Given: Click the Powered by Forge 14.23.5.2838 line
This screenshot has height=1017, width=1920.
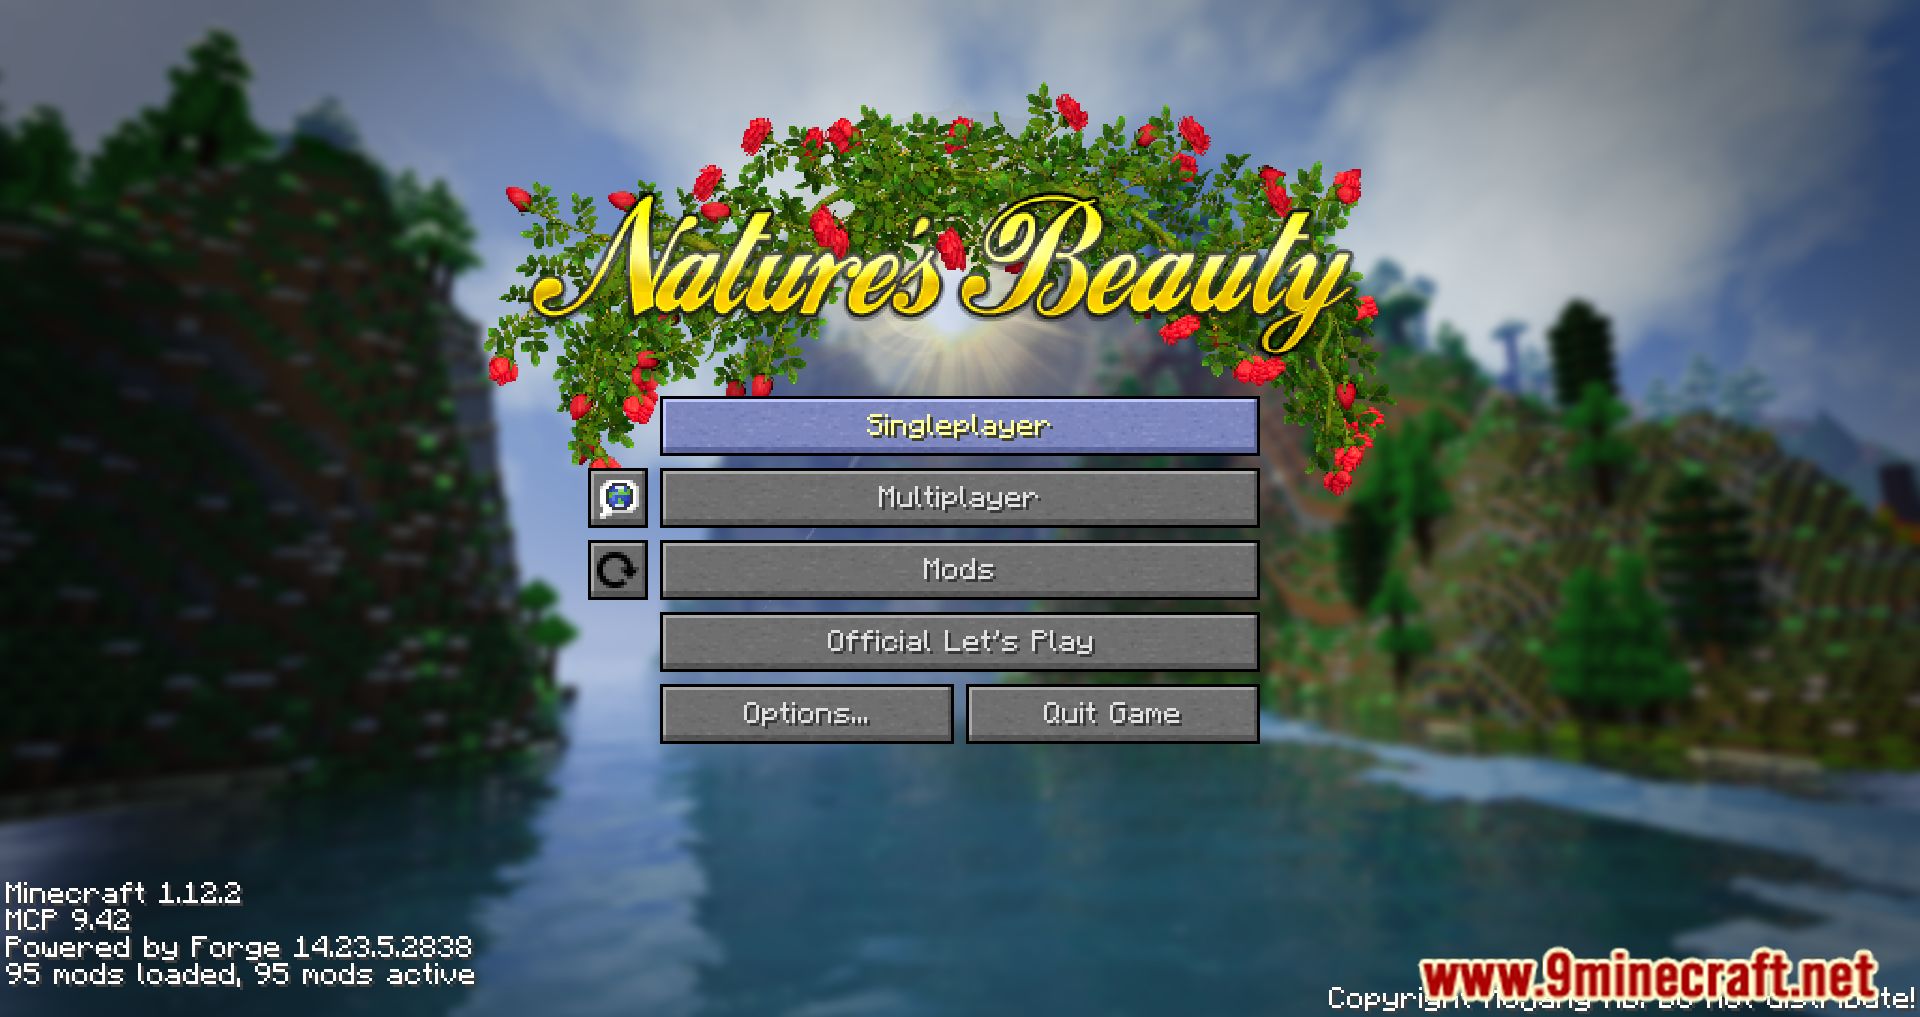Looking at the screenshot, I should (238, 947).
